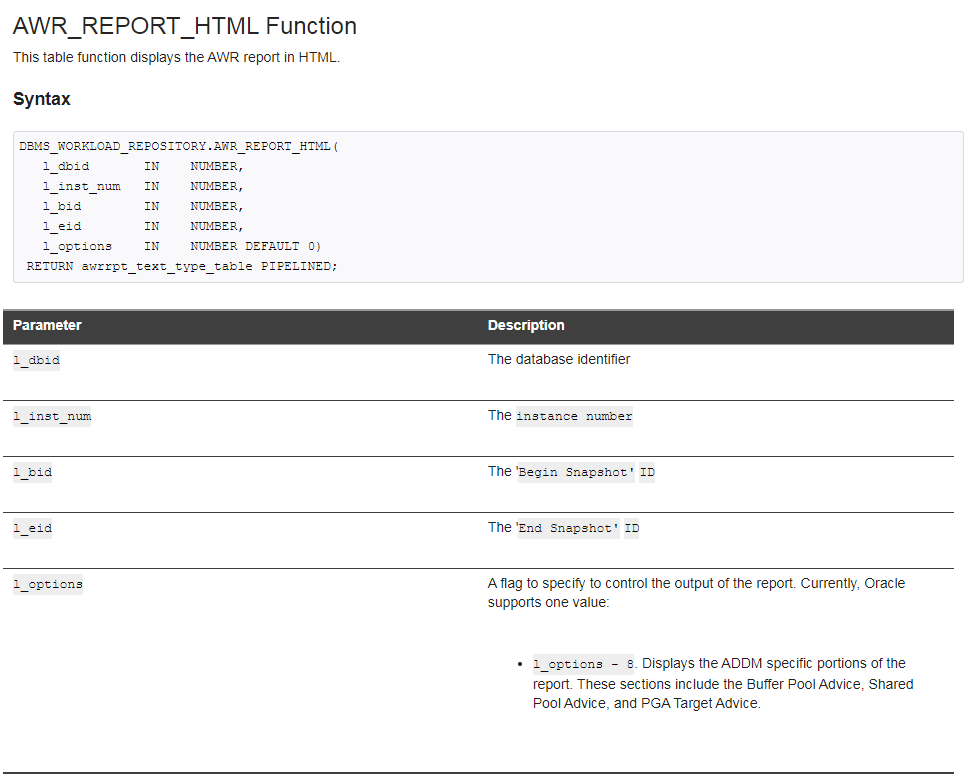Click the database identifier description text

[557, 359]
